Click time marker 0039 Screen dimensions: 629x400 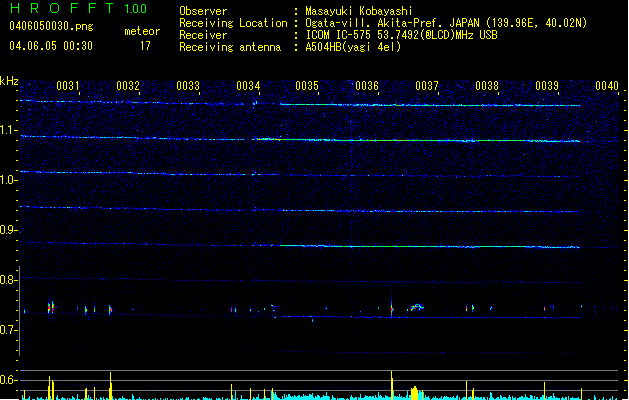[547, 86]
